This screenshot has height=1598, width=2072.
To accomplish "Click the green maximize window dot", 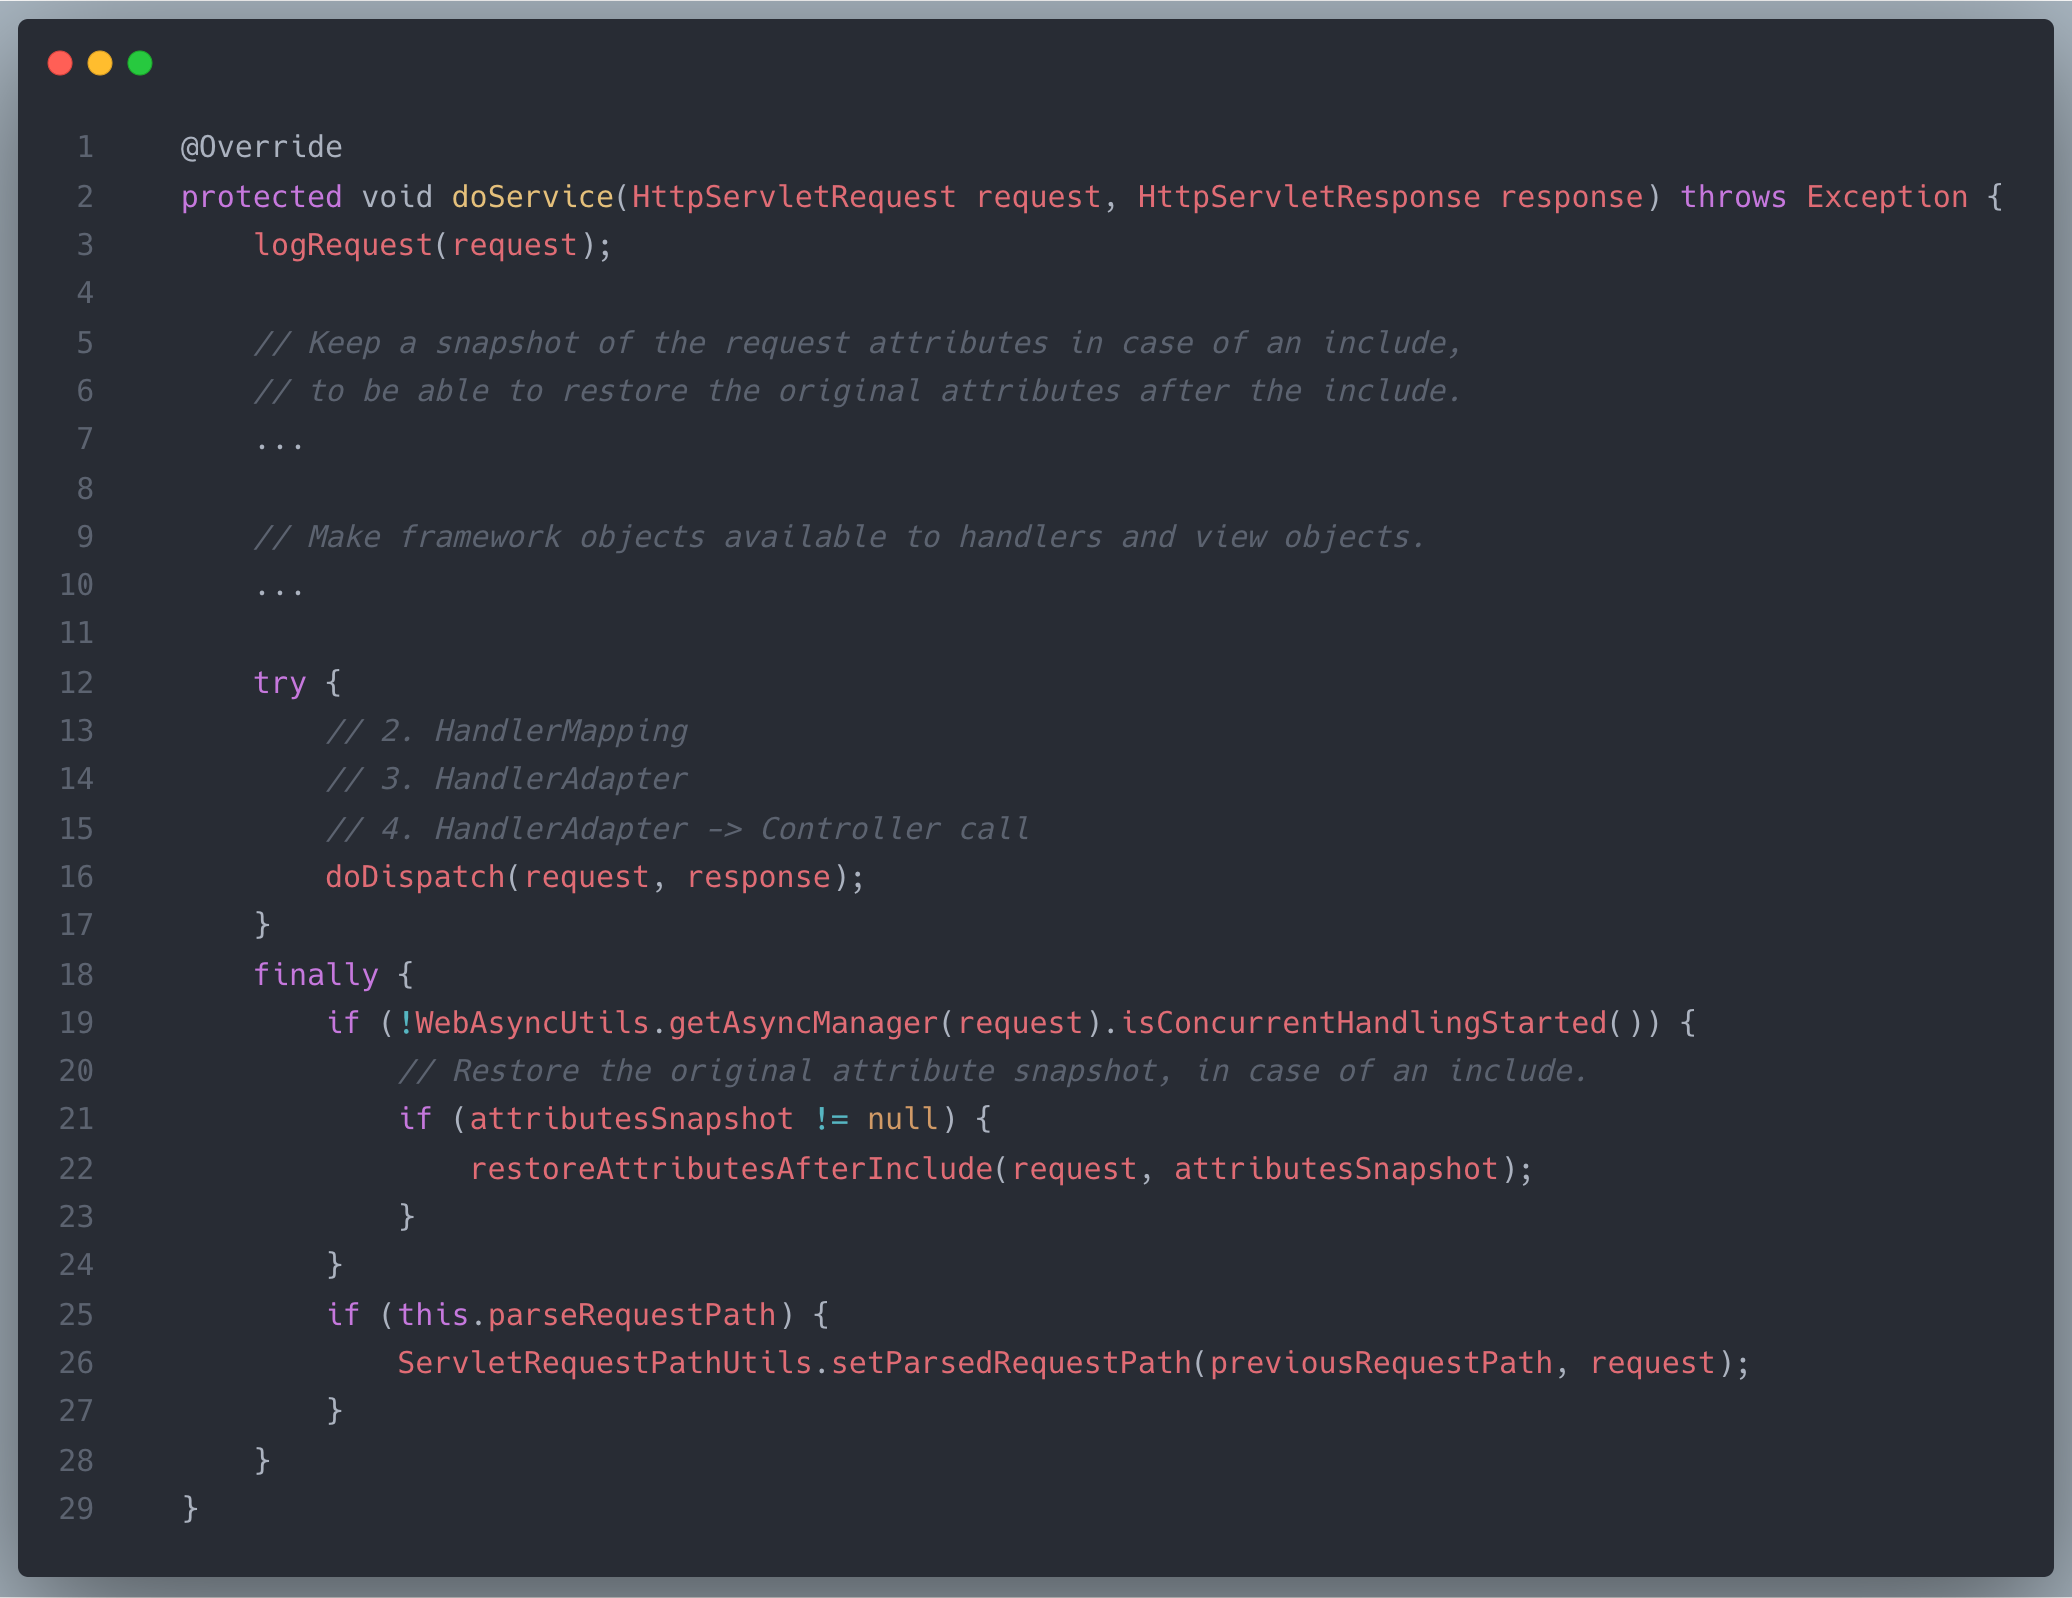I will tap(140, 63).
